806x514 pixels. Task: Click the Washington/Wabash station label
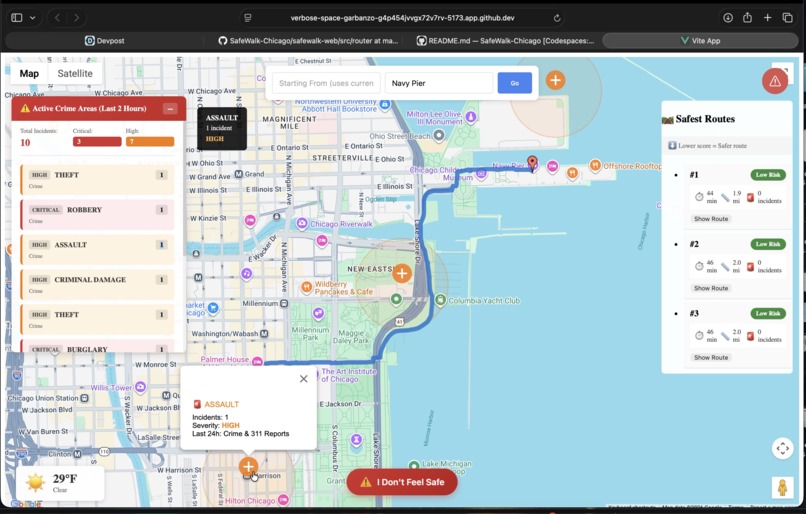pos(225,334)
